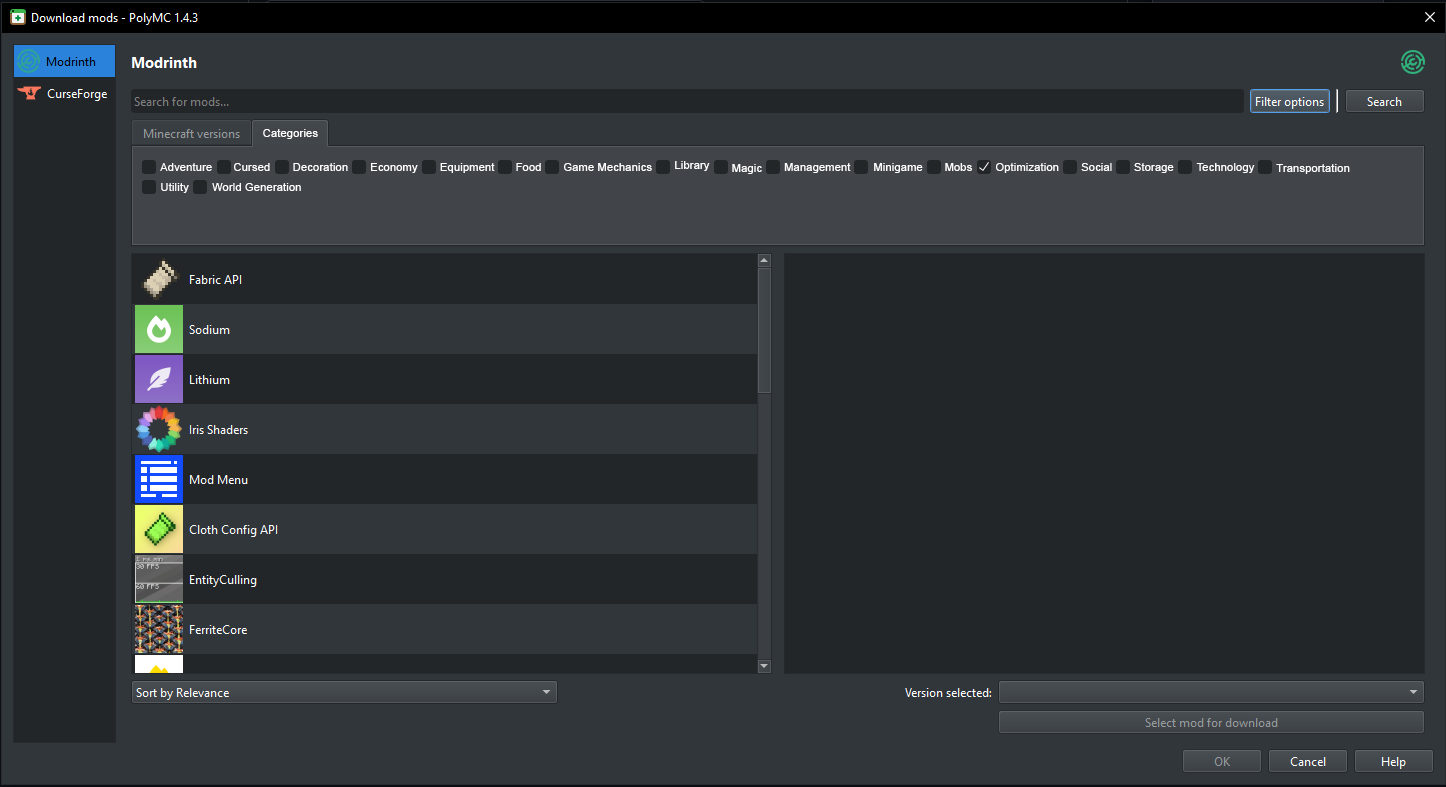
Task: Select the Fabric API mod icon
Action: pyautogui.click(x=158, y=279)
